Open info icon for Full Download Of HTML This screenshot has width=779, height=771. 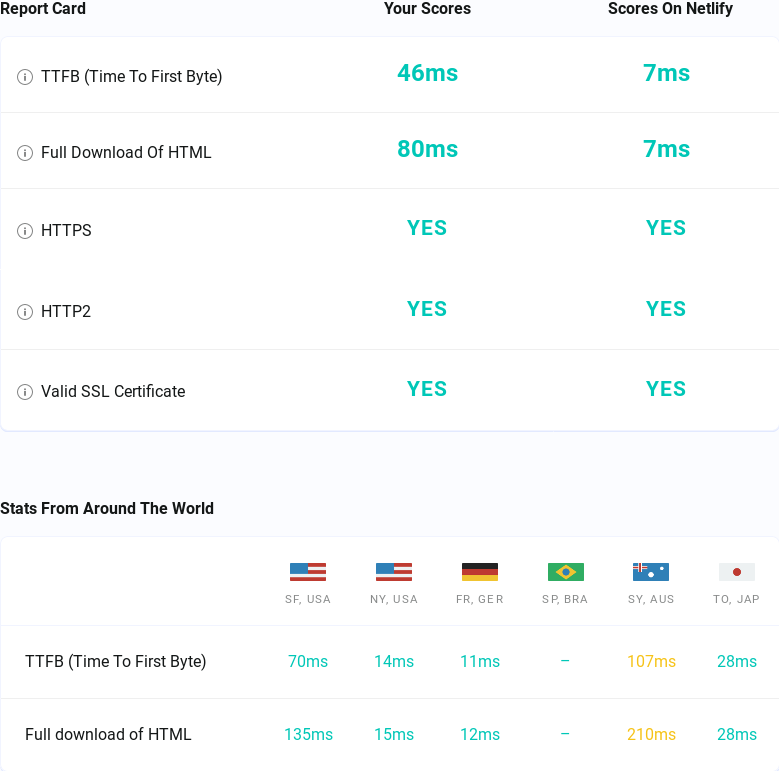(x=25, y=153)
